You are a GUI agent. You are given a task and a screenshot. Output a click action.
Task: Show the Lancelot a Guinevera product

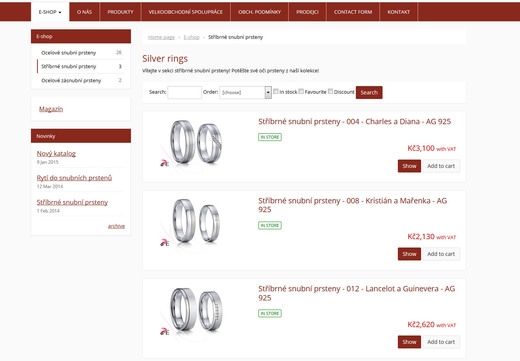(409, 342)
